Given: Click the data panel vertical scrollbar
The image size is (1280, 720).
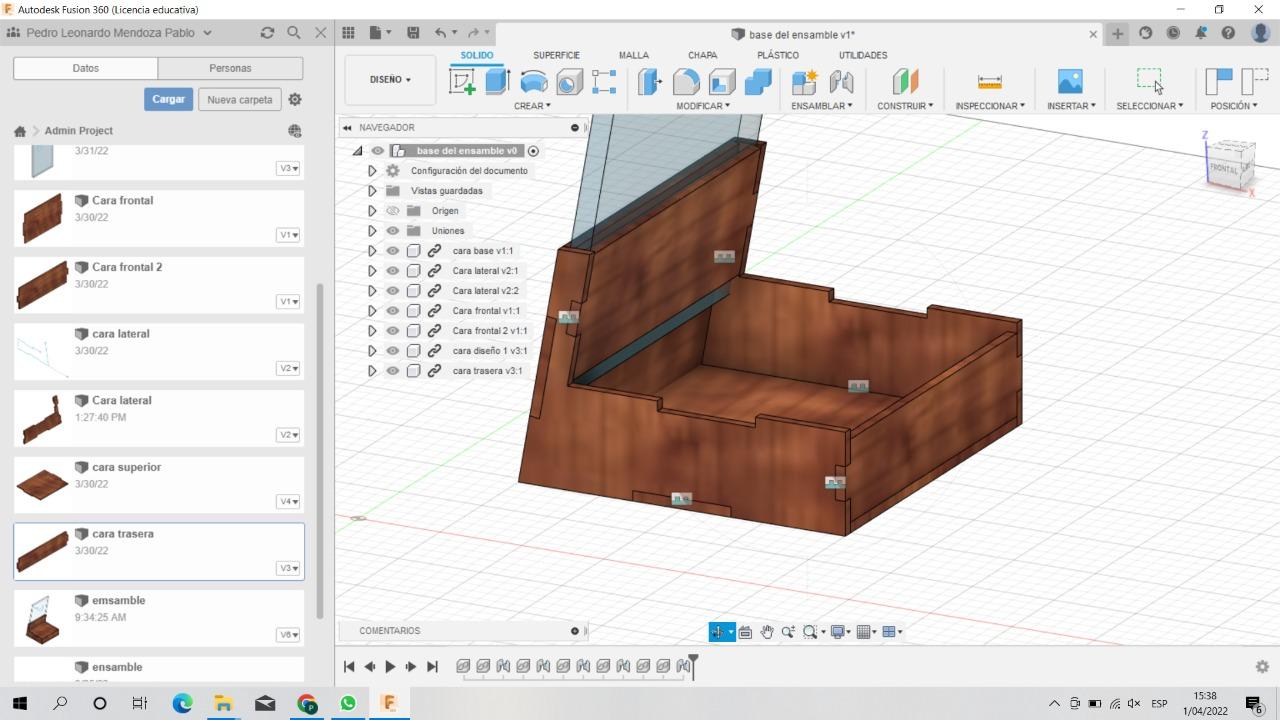Looking at the screenshot, I should pyautogui.click(x=320, y=450).
